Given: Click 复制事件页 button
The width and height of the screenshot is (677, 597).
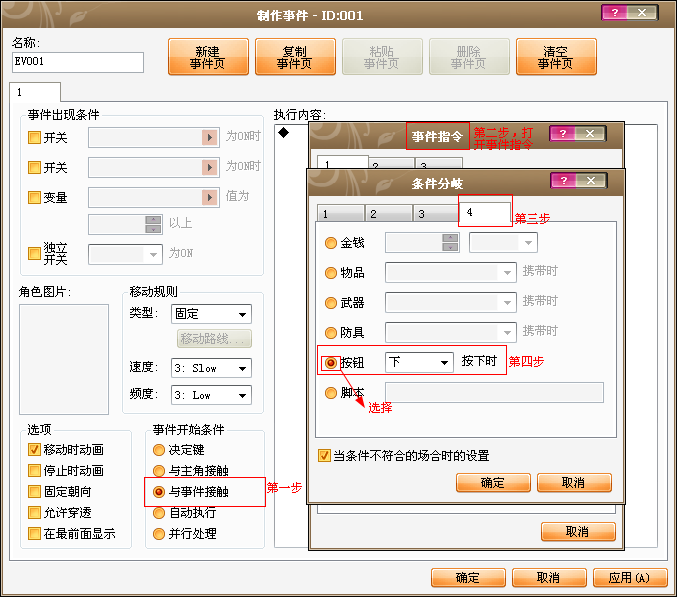Looking at the screenshot, I should (295, 57).
